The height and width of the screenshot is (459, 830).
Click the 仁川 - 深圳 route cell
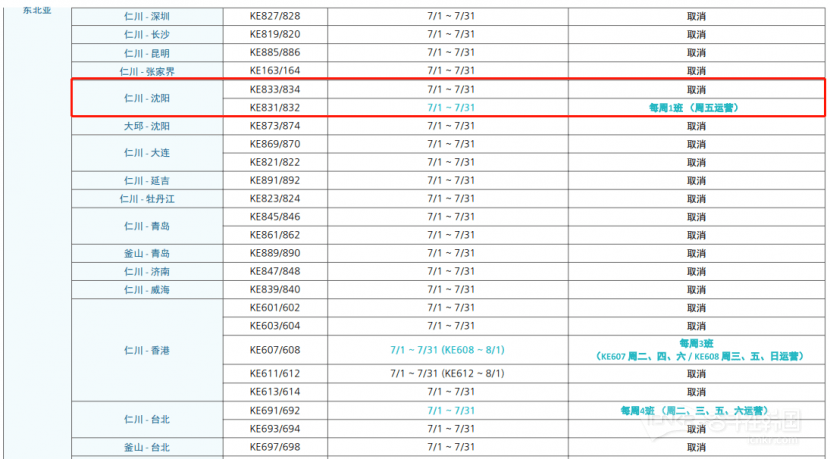146,17
